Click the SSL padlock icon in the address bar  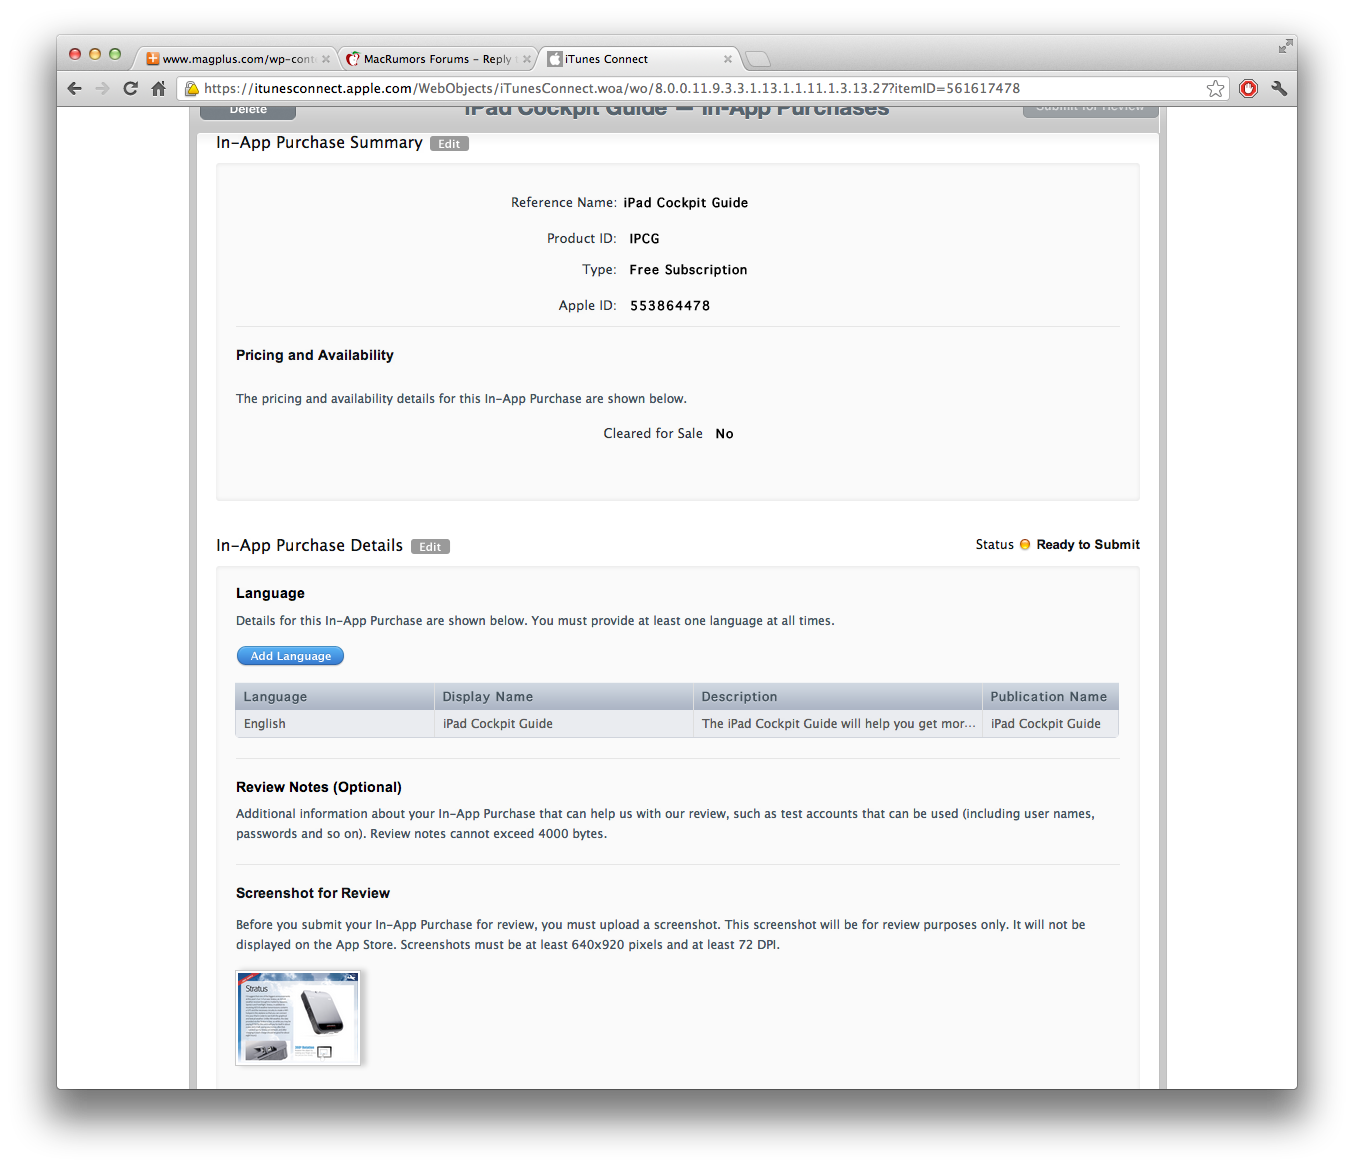[x=192, y=88]
